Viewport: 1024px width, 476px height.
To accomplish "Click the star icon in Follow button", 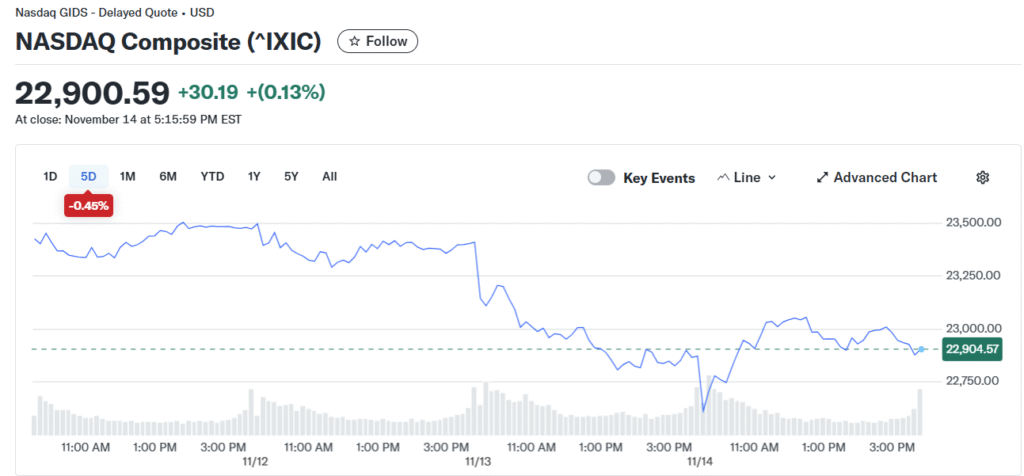I will click(x=354, y=41).
